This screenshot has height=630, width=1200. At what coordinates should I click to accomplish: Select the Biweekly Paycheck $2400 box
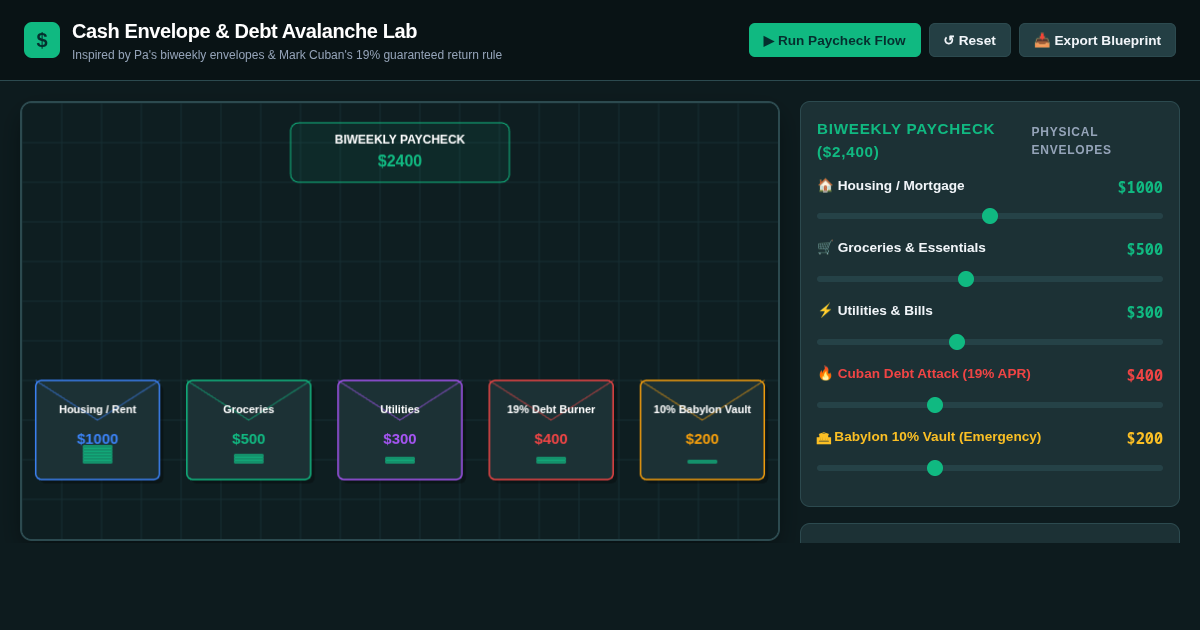[x=400, y=152]
